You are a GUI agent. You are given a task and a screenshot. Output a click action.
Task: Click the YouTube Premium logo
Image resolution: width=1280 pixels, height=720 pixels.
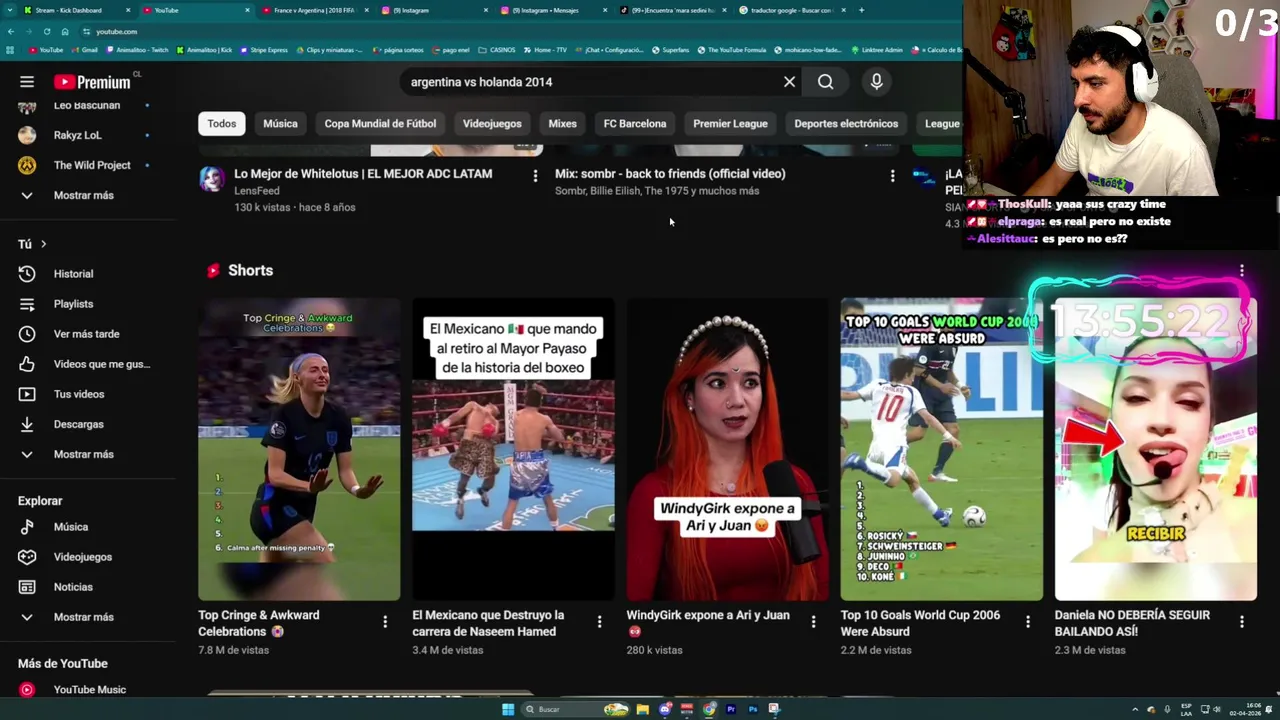(92, 82)
